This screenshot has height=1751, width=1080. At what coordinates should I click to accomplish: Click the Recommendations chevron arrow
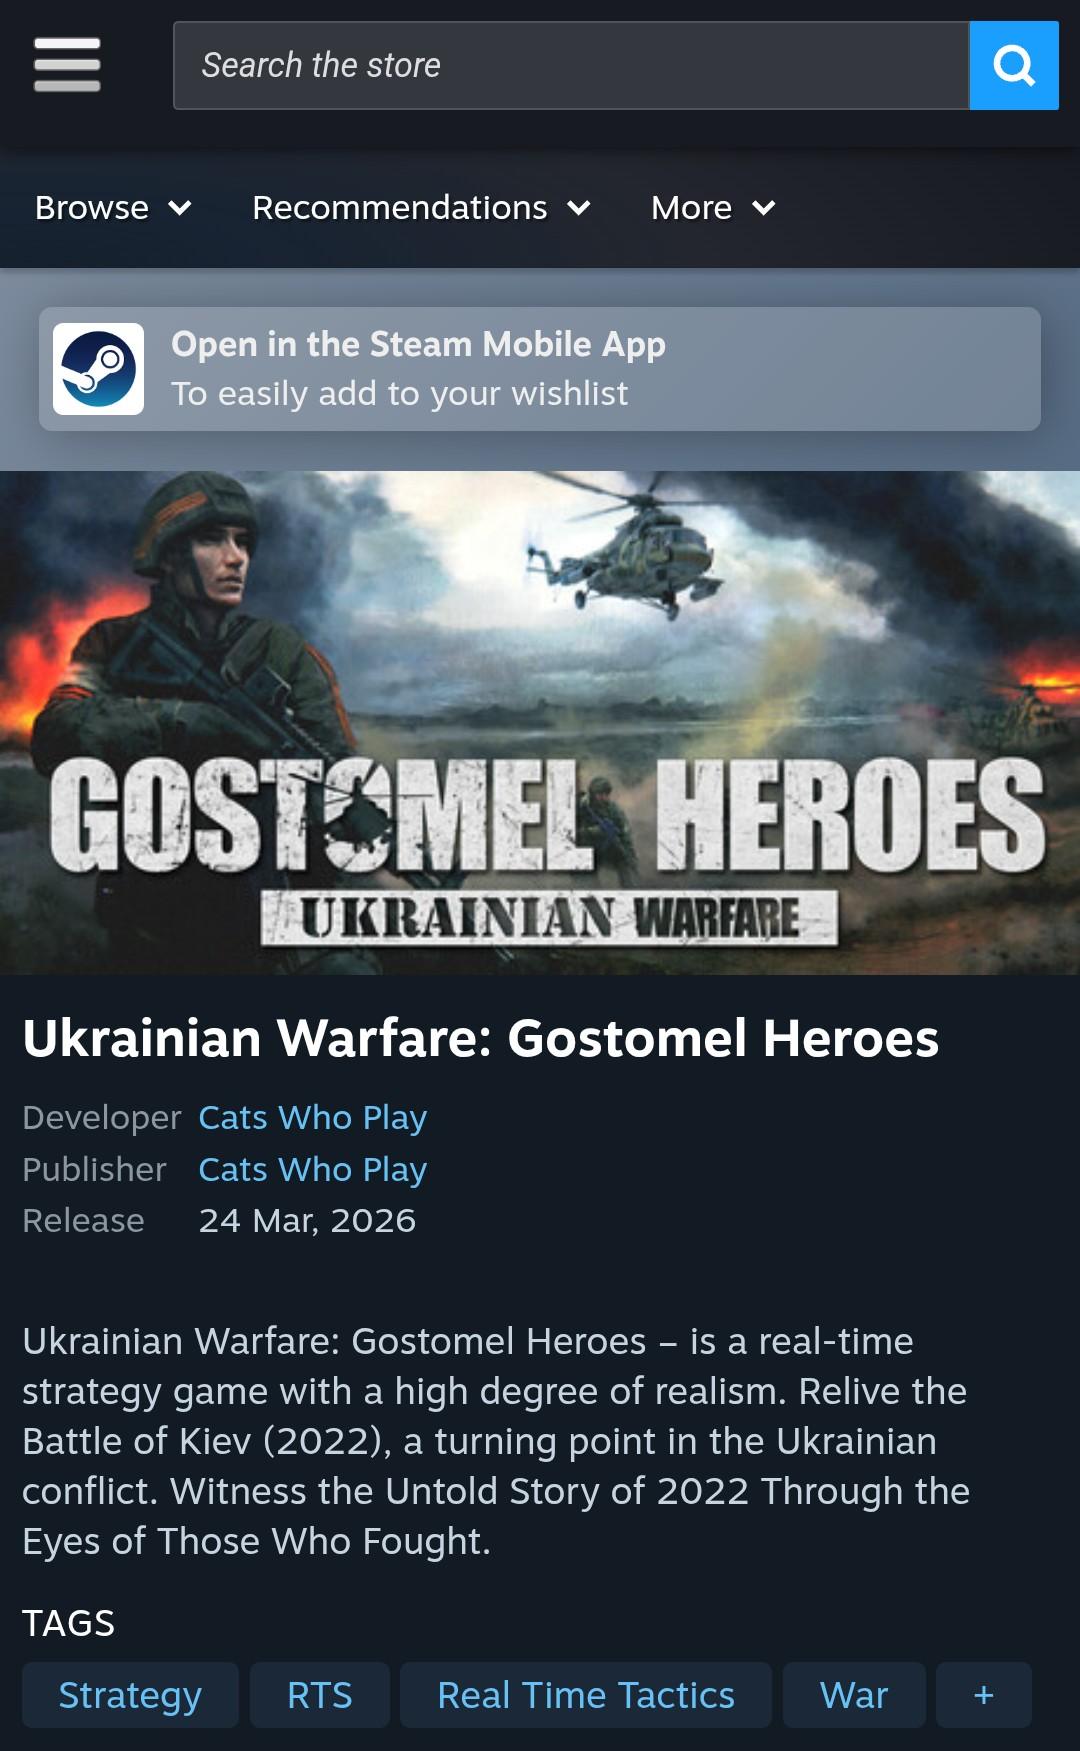(579, 208)
